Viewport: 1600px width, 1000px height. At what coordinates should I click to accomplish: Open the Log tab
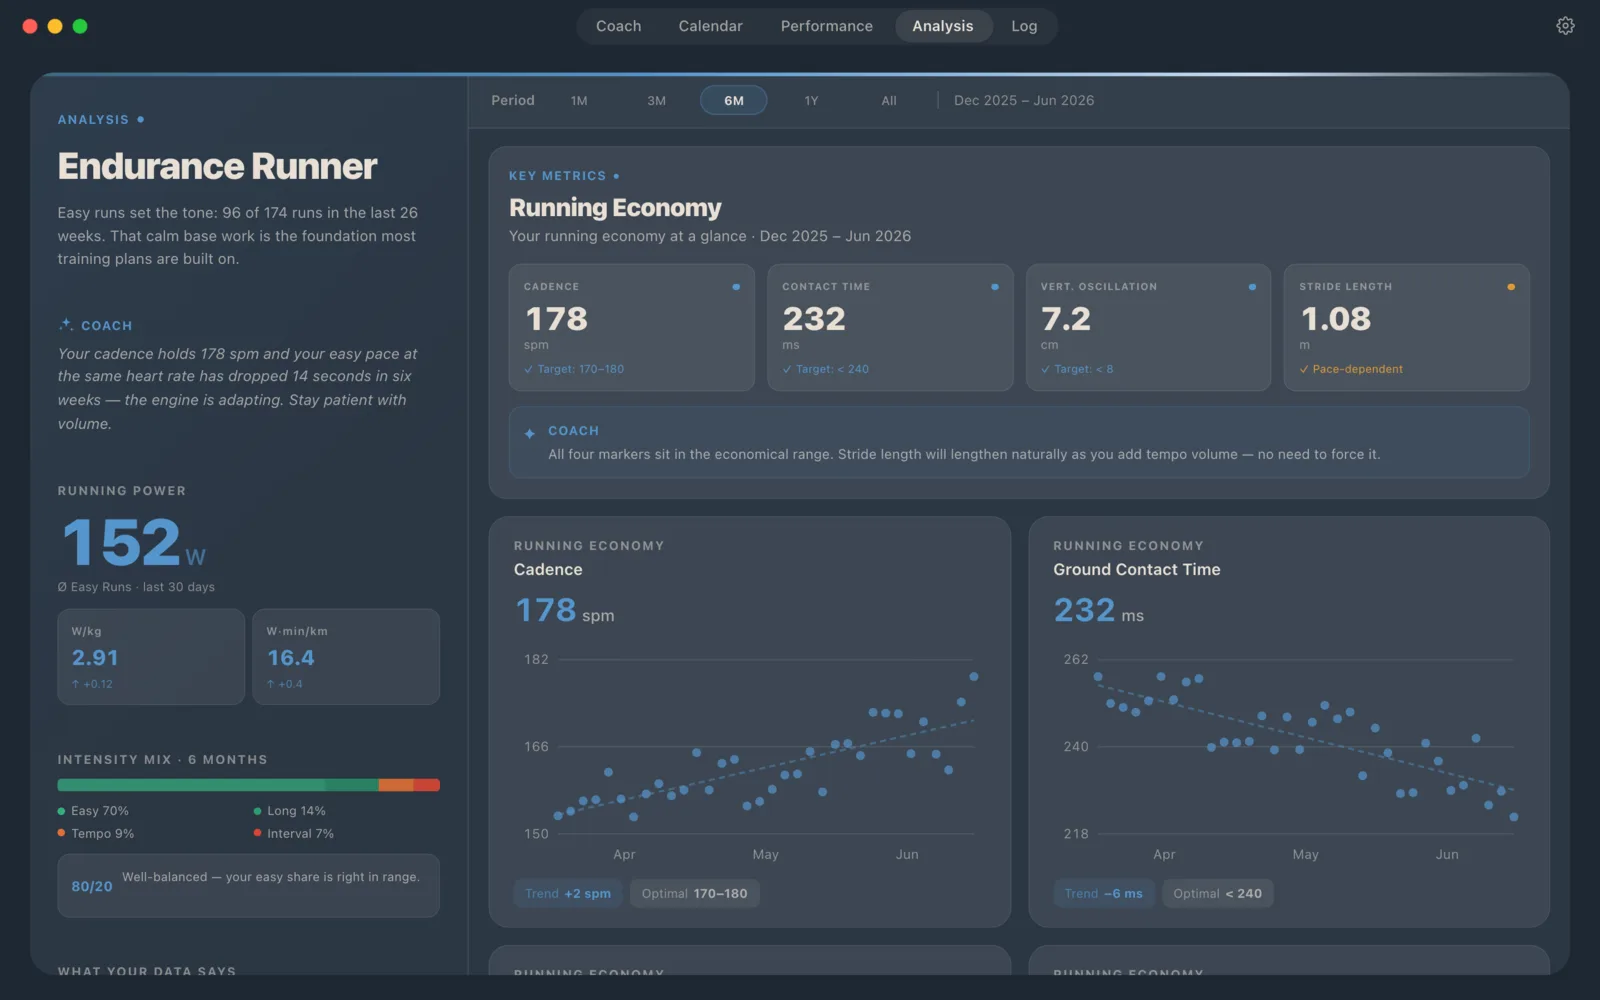coord(1024,26)
